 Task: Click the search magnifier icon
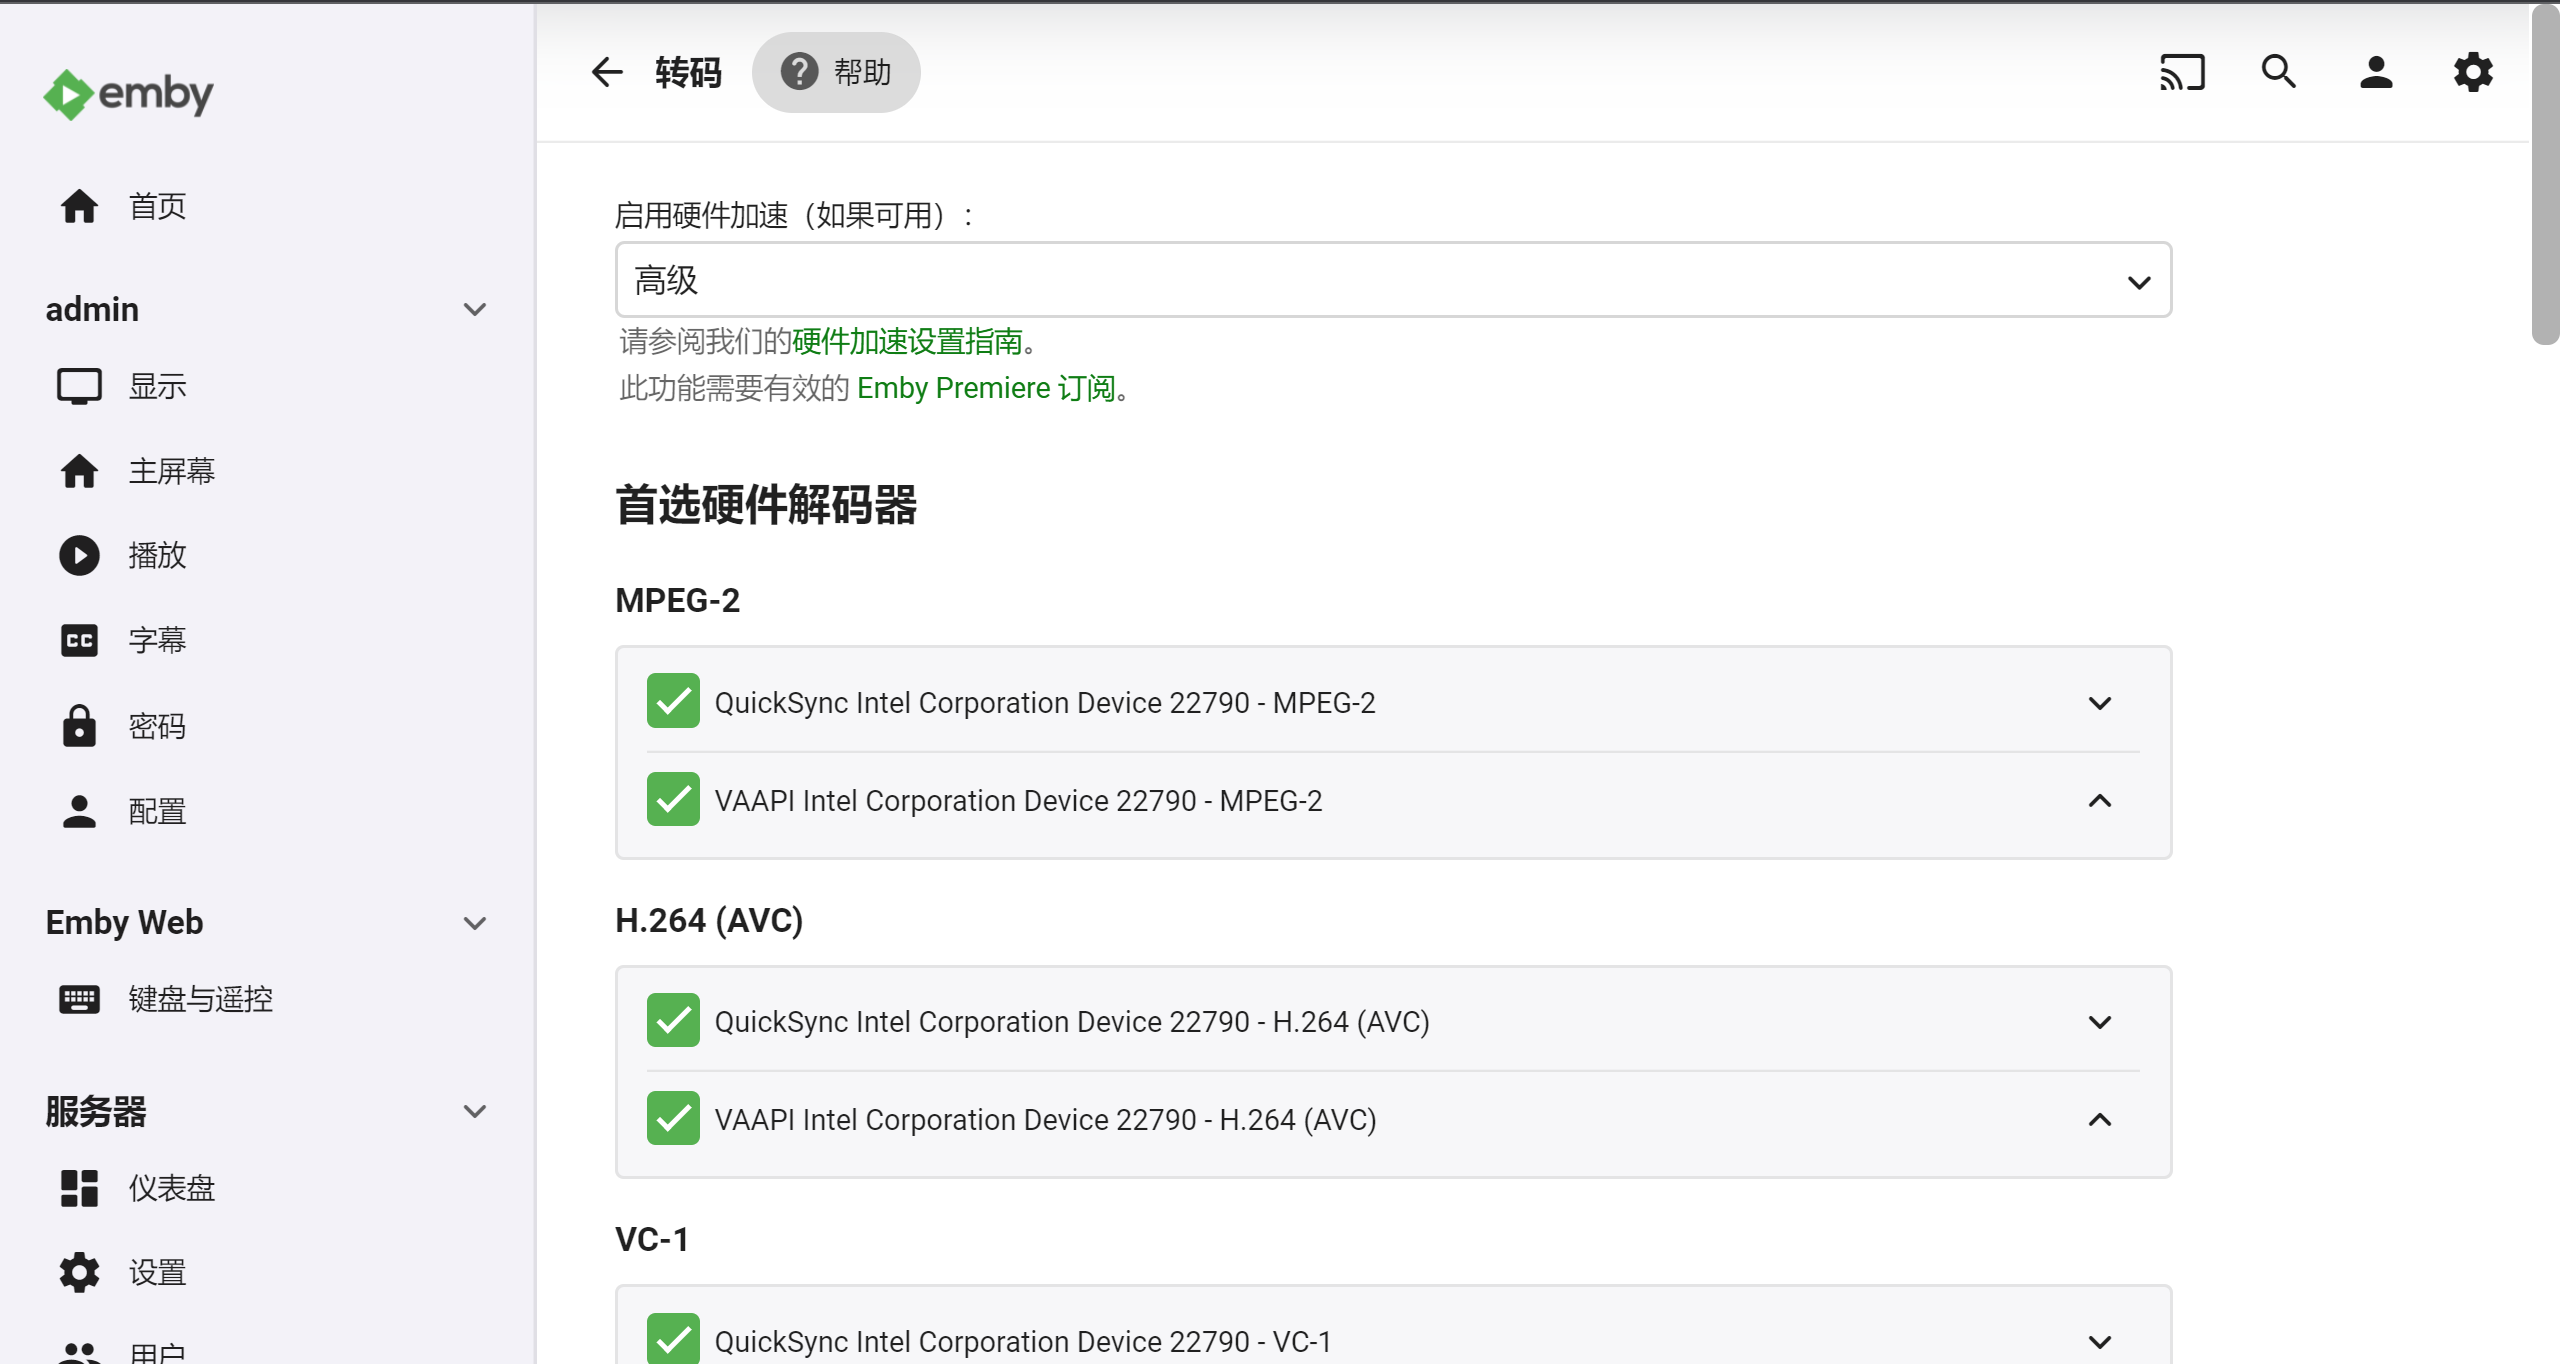2278,72
